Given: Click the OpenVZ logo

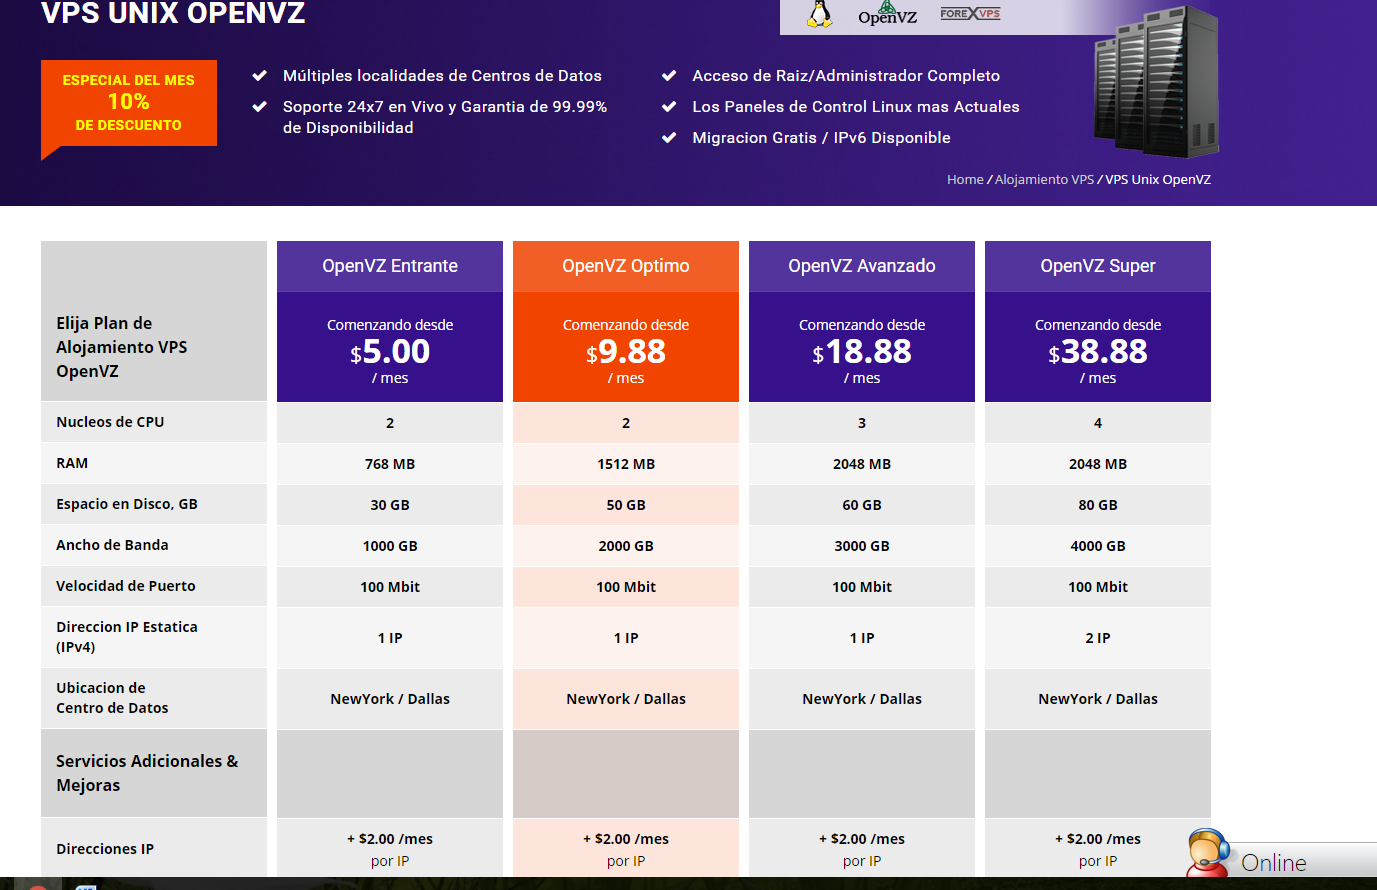Looking at the screenshot, I should pyautogui.click(x=887, y=13).
